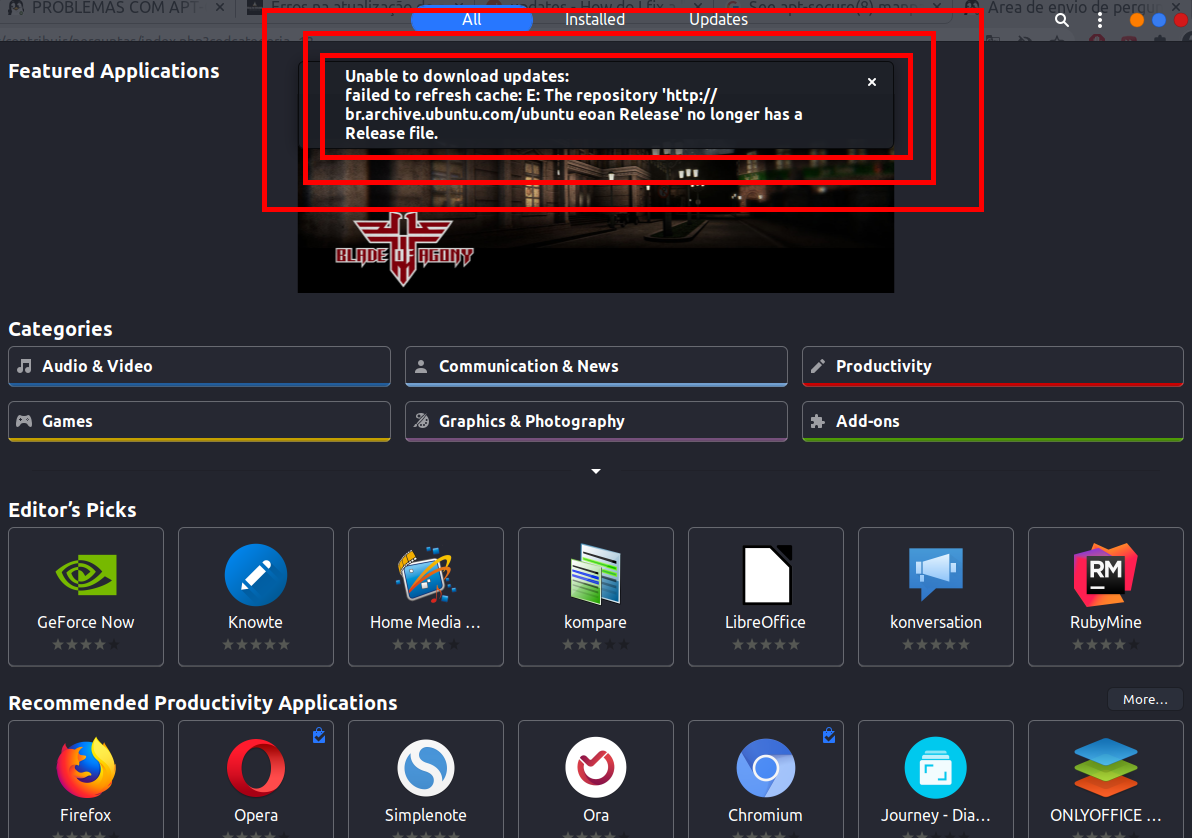Image resolution: width=1192 pixels, height=838 pixels.
Task: Click the orange minimize window button
Action: click(x=1137, y=21)
